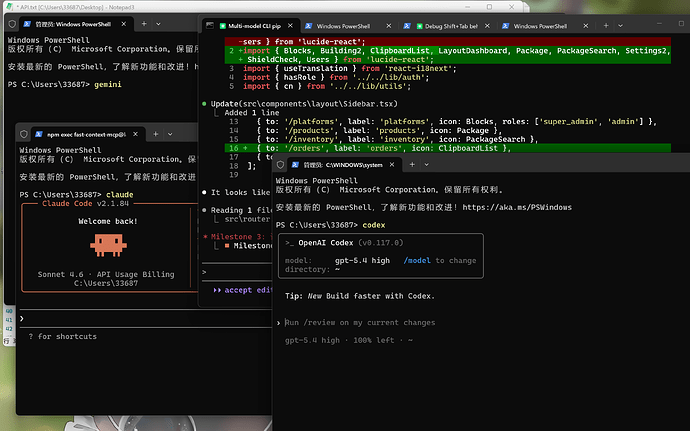Click the green icon on the Debug Shift+Tab tab
This screenshot has height=431, width=690.
click(419, 26)
